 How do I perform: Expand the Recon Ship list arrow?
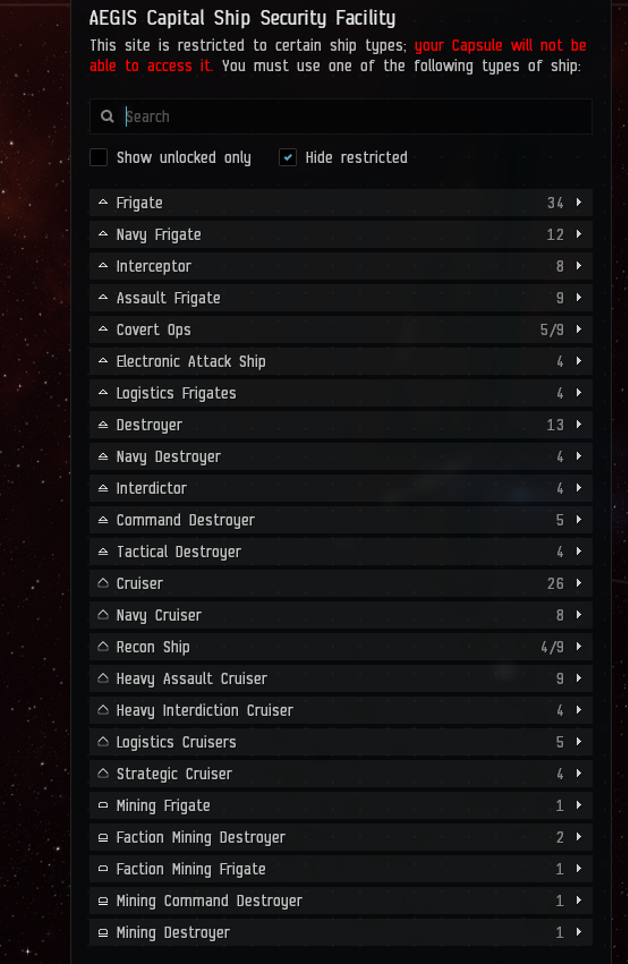(x=579, y=647)
